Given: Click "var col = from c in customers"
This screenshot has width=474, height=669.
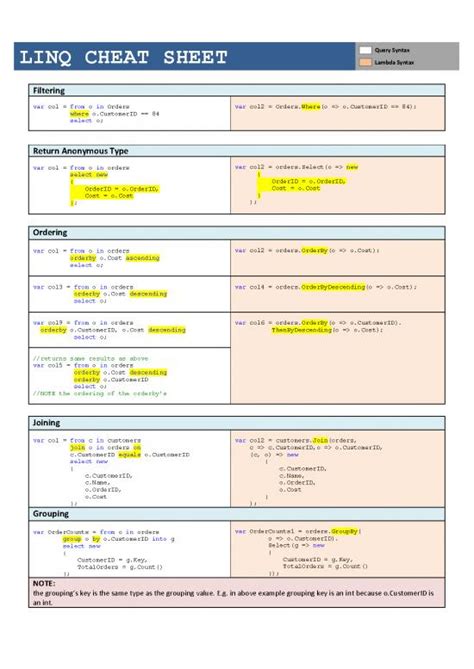Looking at the screenshot, I should coord(87,440).
